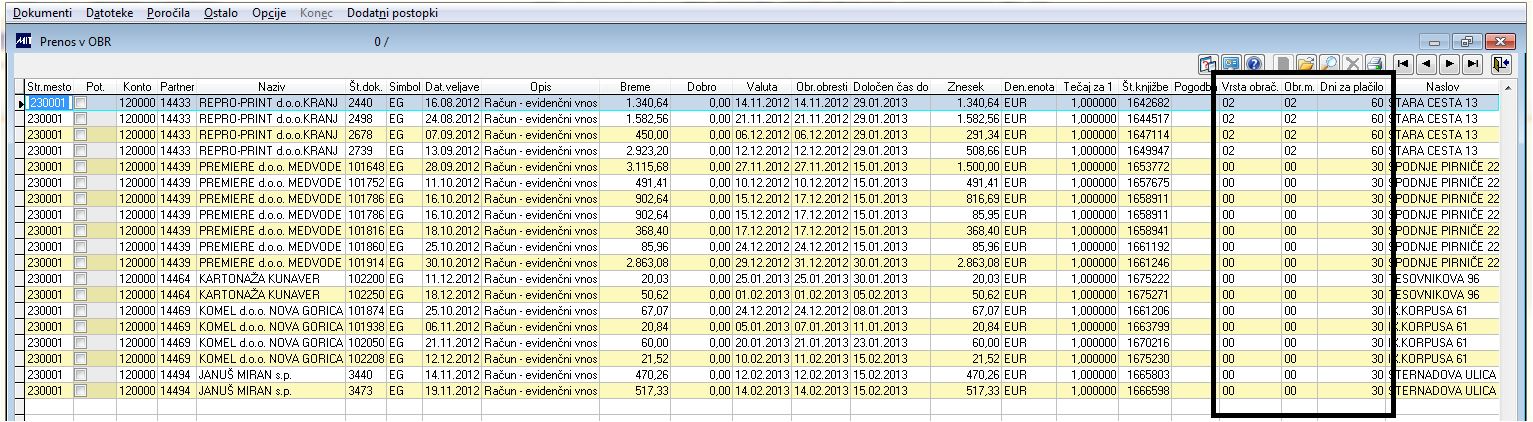The image size is (1533, 422).
Task: Open the Poročila menu
Action: 168,14
